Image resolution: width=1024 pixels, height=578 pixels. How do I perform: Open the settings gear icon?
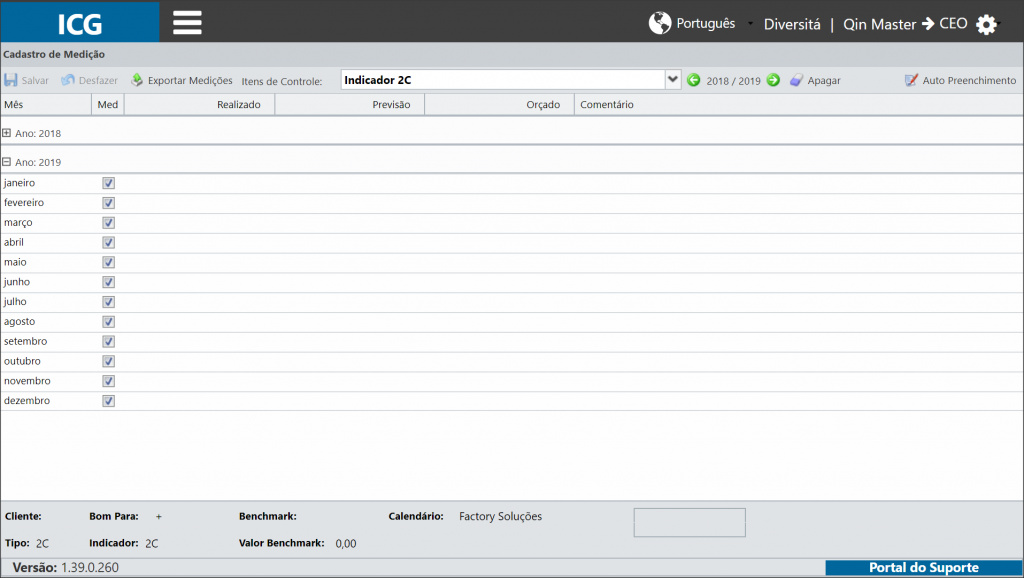pos(986,25)
